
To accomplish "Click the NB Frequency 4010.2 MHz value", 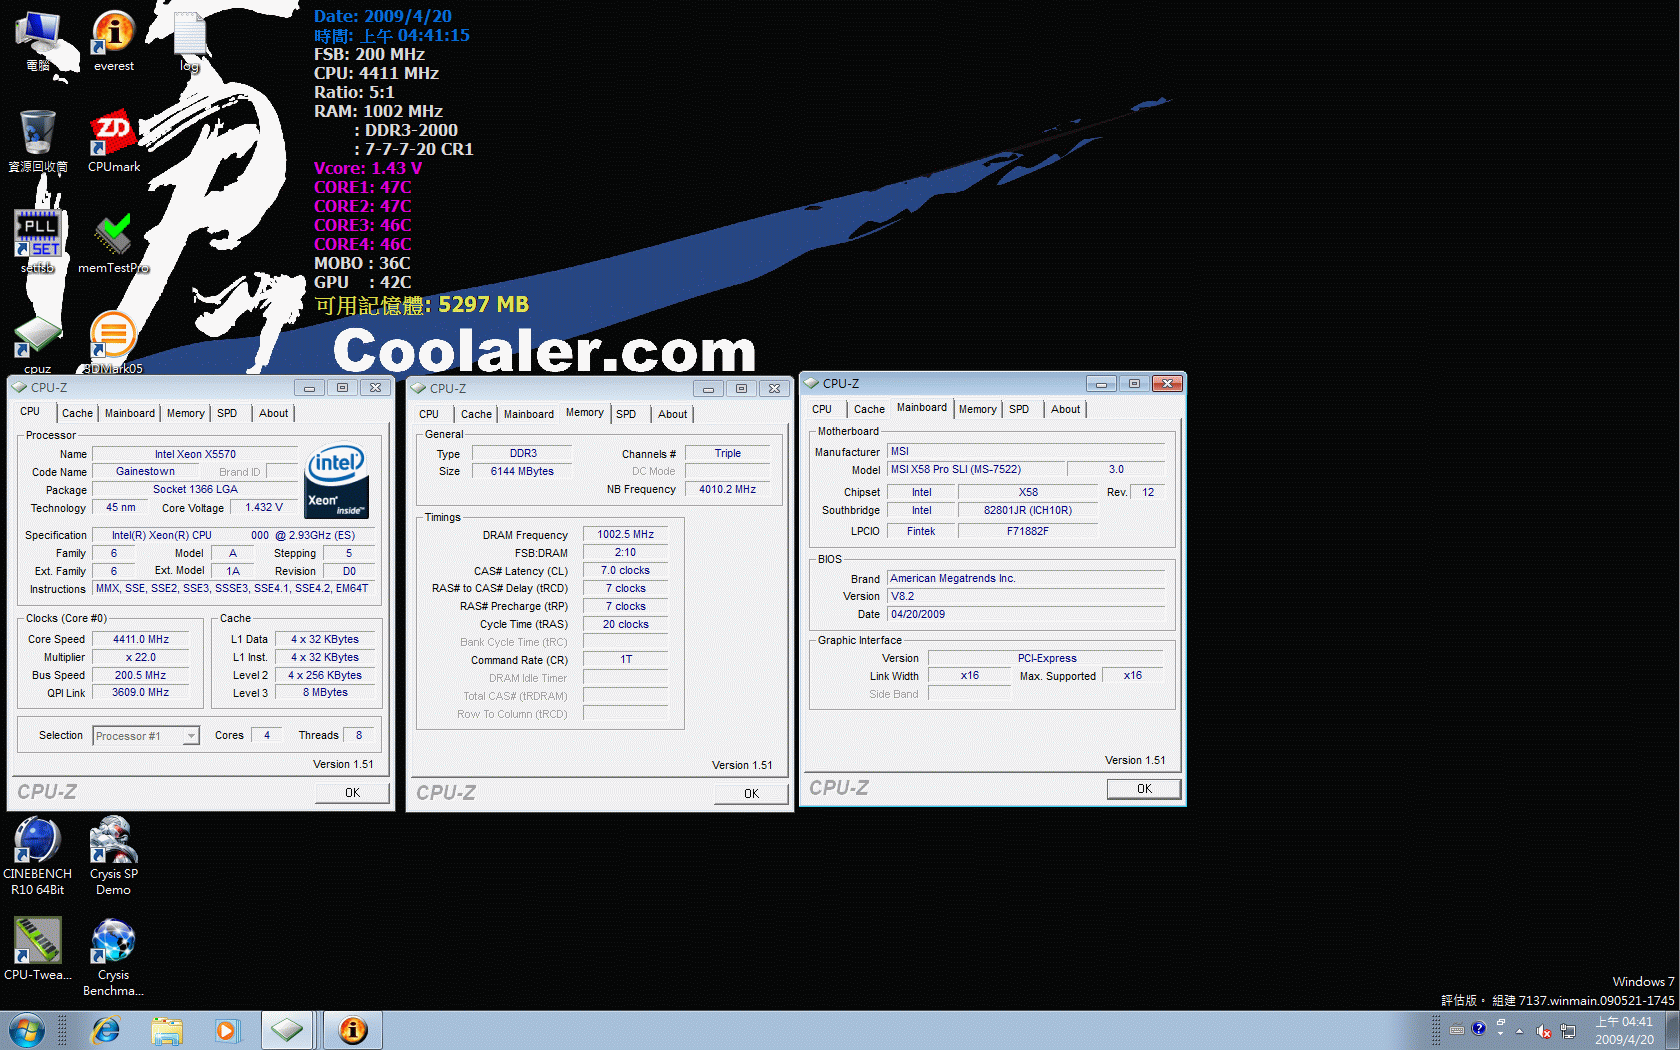I will pos(727,490).
